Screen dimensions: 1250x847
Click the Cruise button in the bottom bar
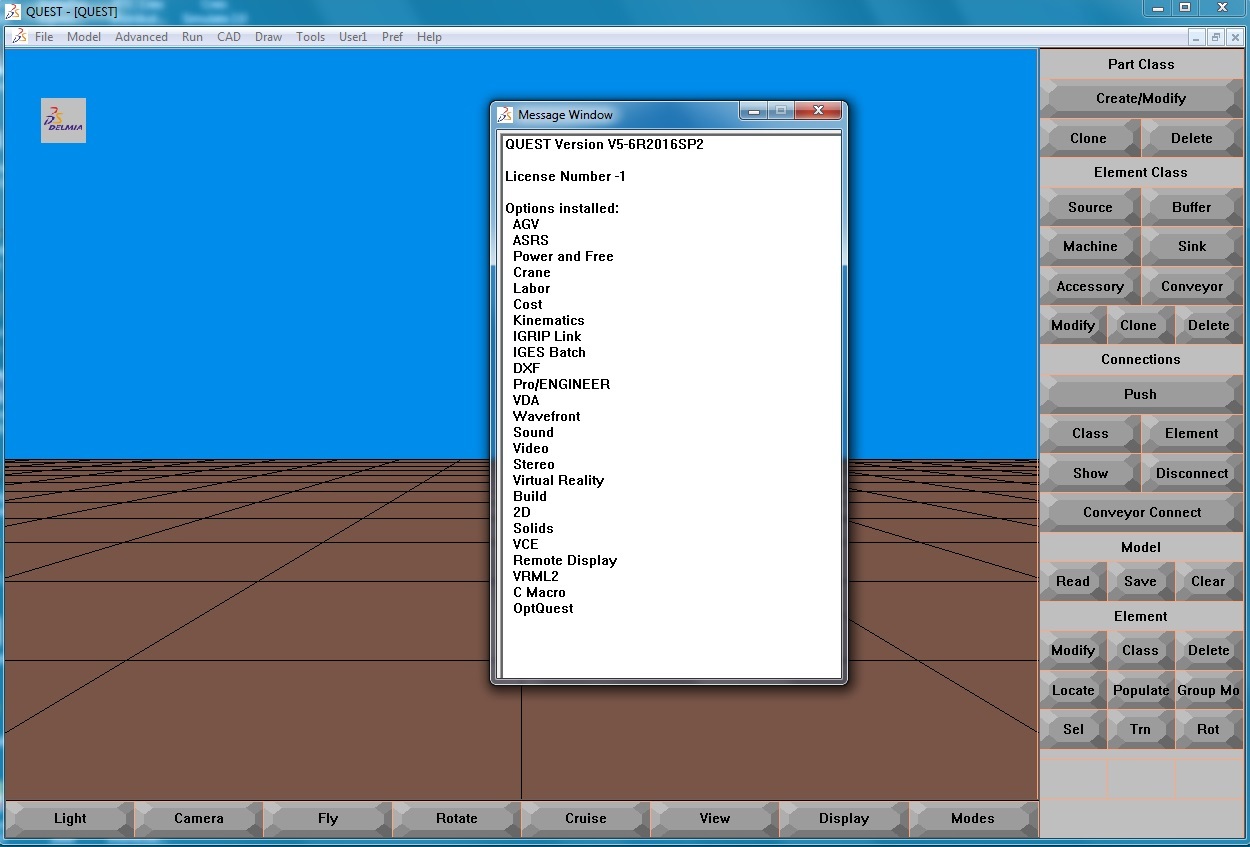click(586, 818)
